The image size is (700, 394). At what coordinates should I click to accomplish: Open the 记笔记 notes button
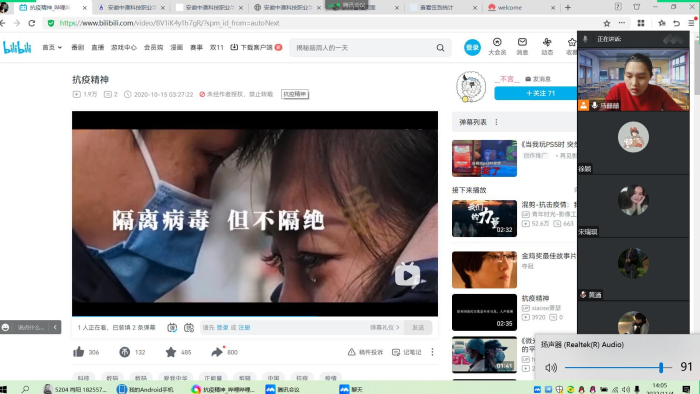tap(406, 352)
